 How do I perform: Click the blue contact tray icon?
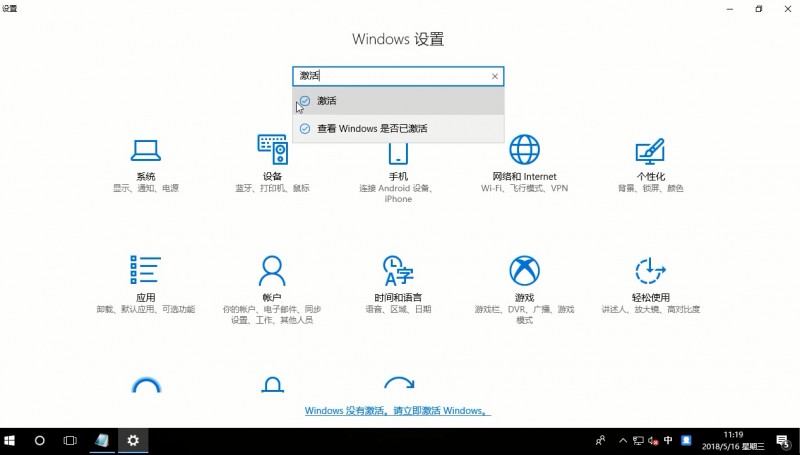(686, 440)
